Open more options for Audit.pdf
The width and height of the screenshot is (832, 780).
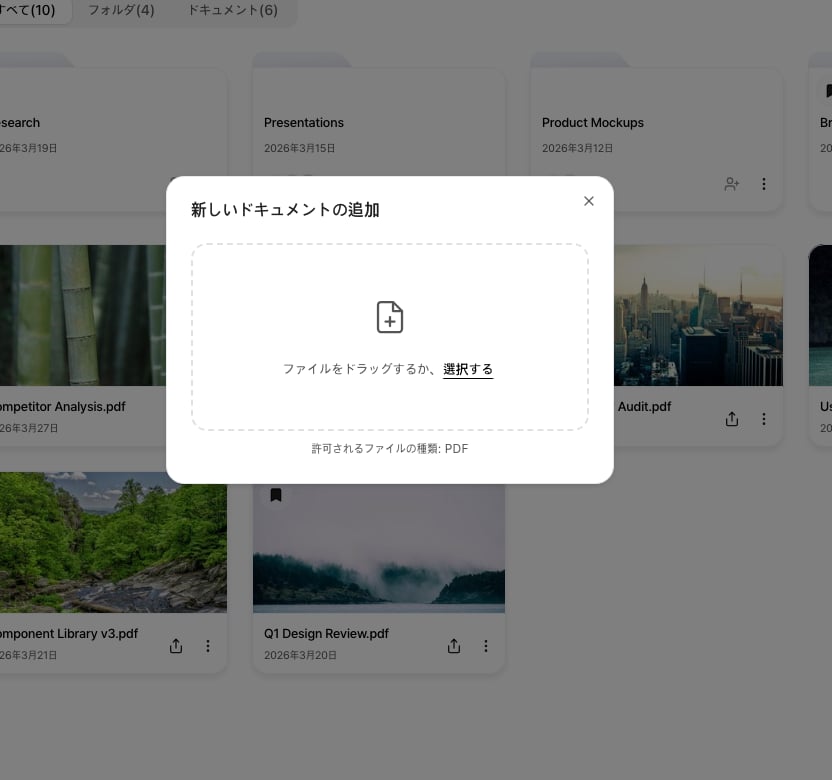pyautogui.click(x=764, y=419)
